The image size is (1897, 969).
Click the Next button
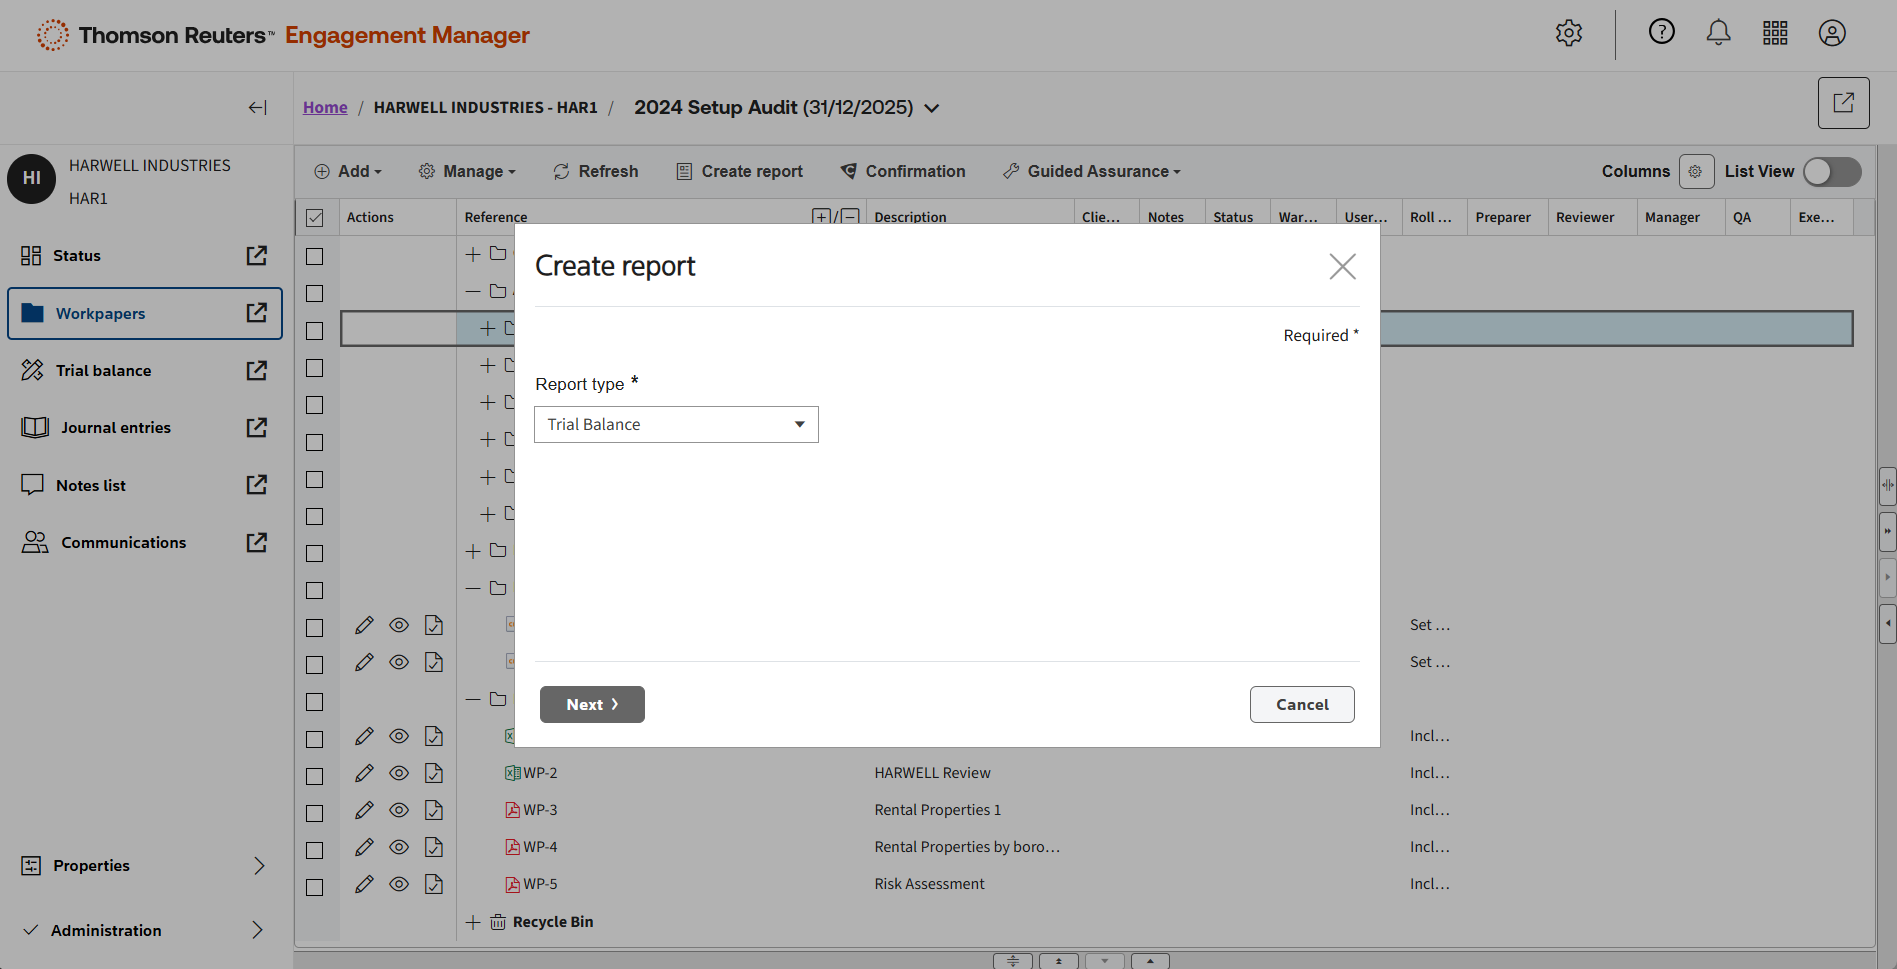[x=592, y=705]
